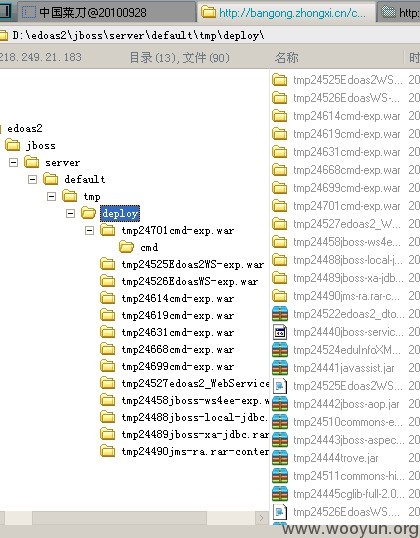
Task: Click the tree horizontal scrollbar thumb
Action: tap(119, 518)
